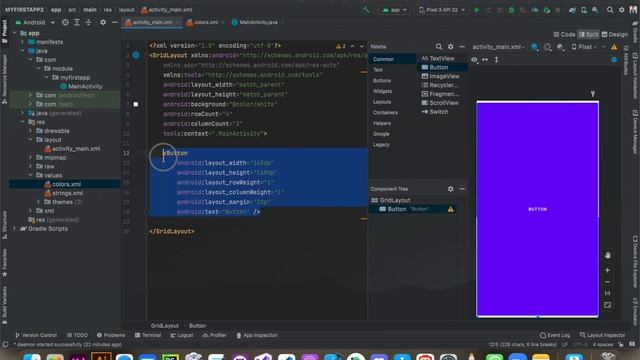
Task: Open the Android project view dropdown
Action: [35, 22]
